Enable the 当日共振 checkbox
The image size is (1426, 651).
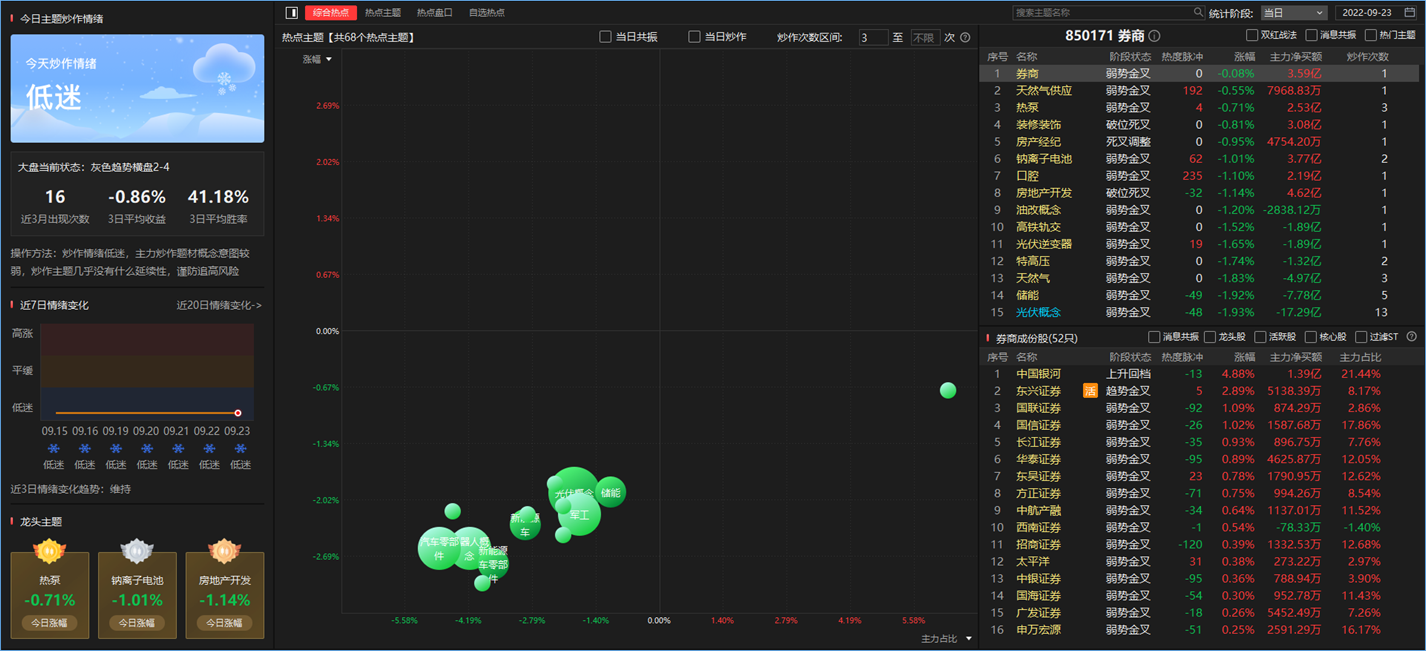605,37
